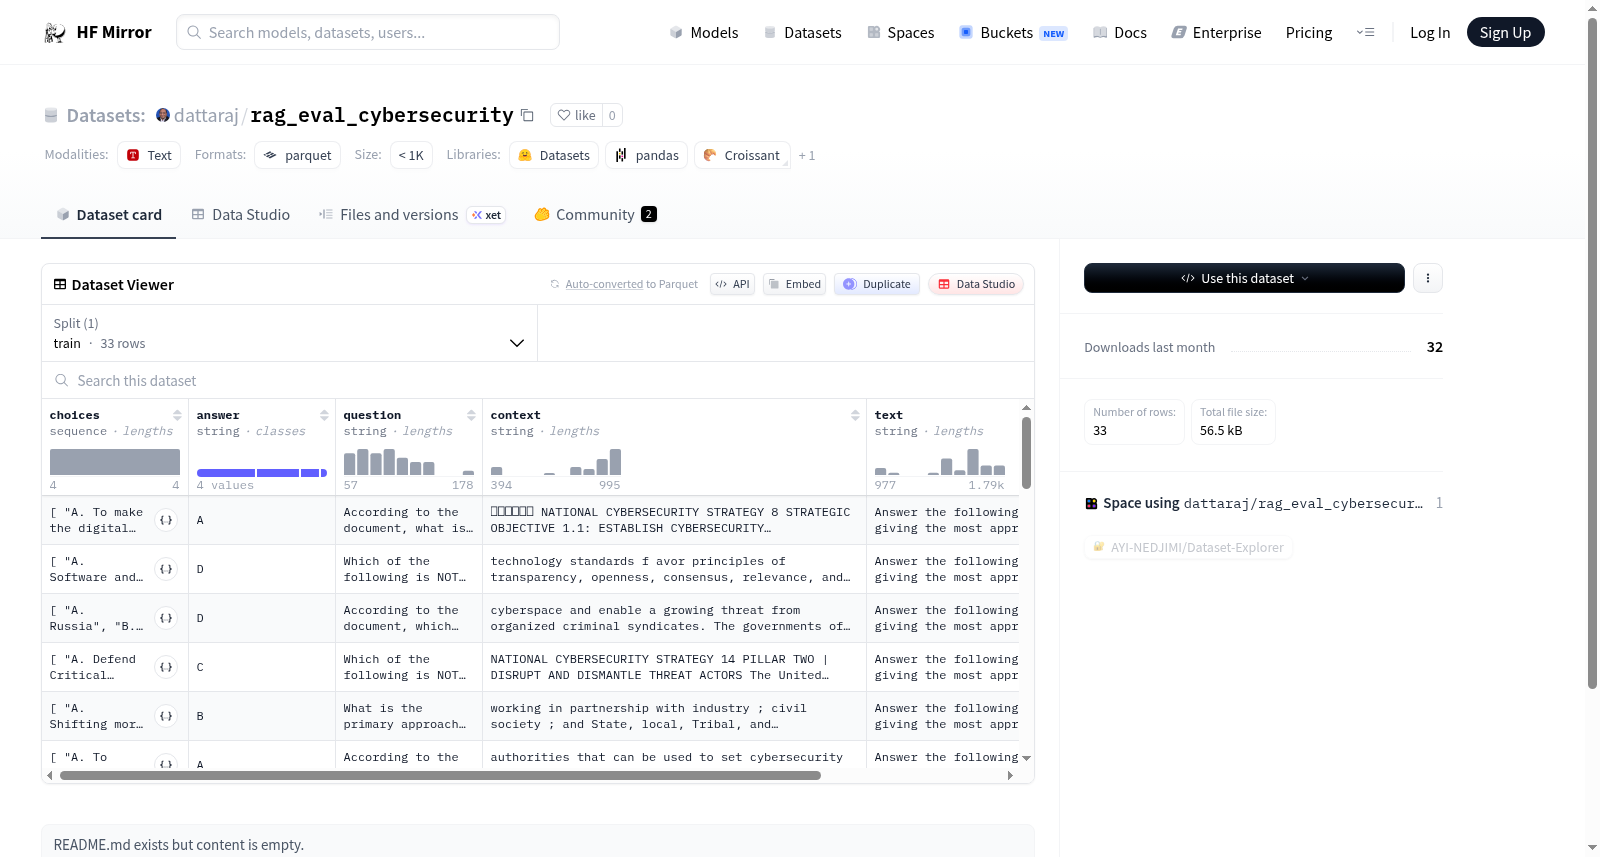Switch to the Data Studio tab
The height and width of the screenshot is (857, 1600).
(x=241, y=214)
